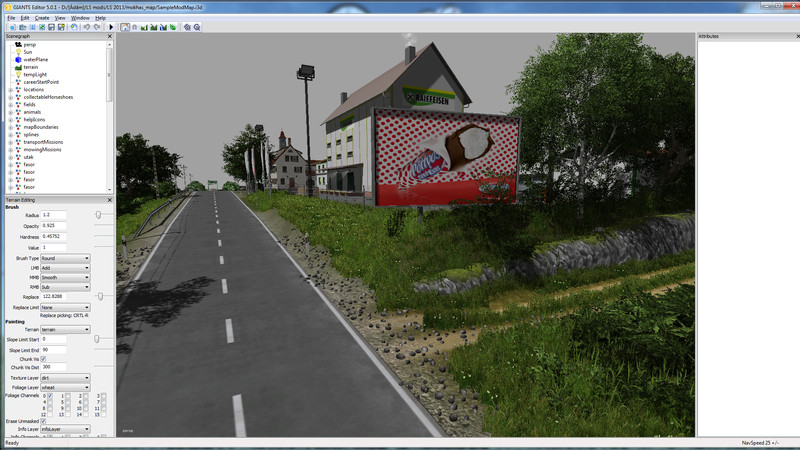Viewport: 800px width, 450px height.
Task: Click the last magnifier icon in toolbar
Action: [x=196, y=27]
